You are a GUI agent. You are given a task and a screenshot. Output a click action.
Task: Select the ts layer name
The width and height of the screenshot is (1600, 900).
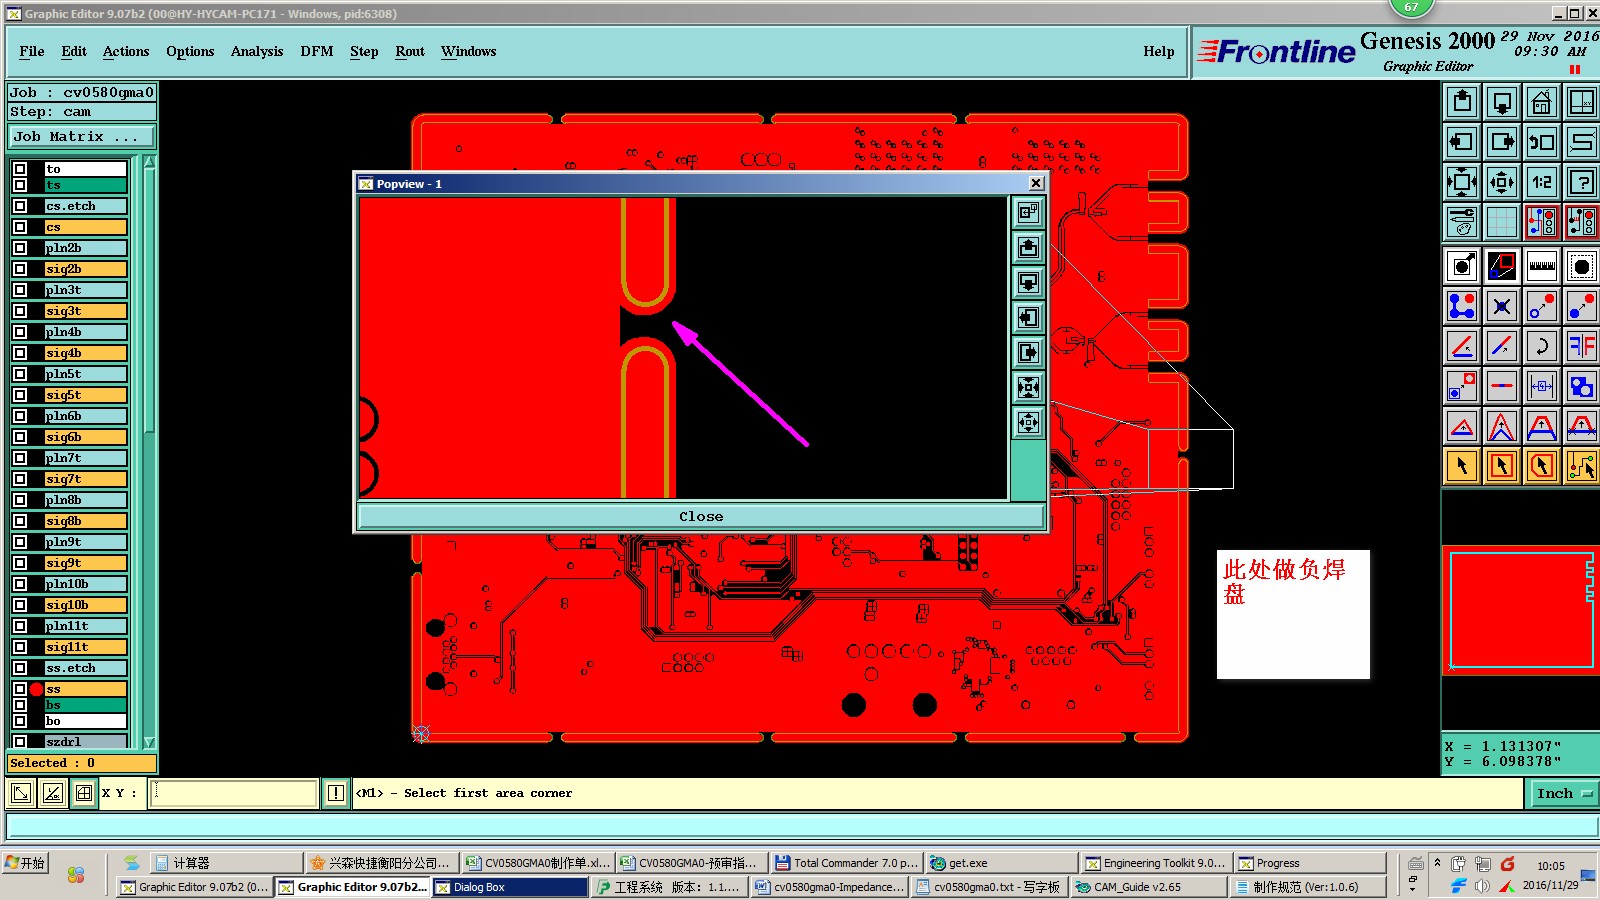click(x=86, y=185)
